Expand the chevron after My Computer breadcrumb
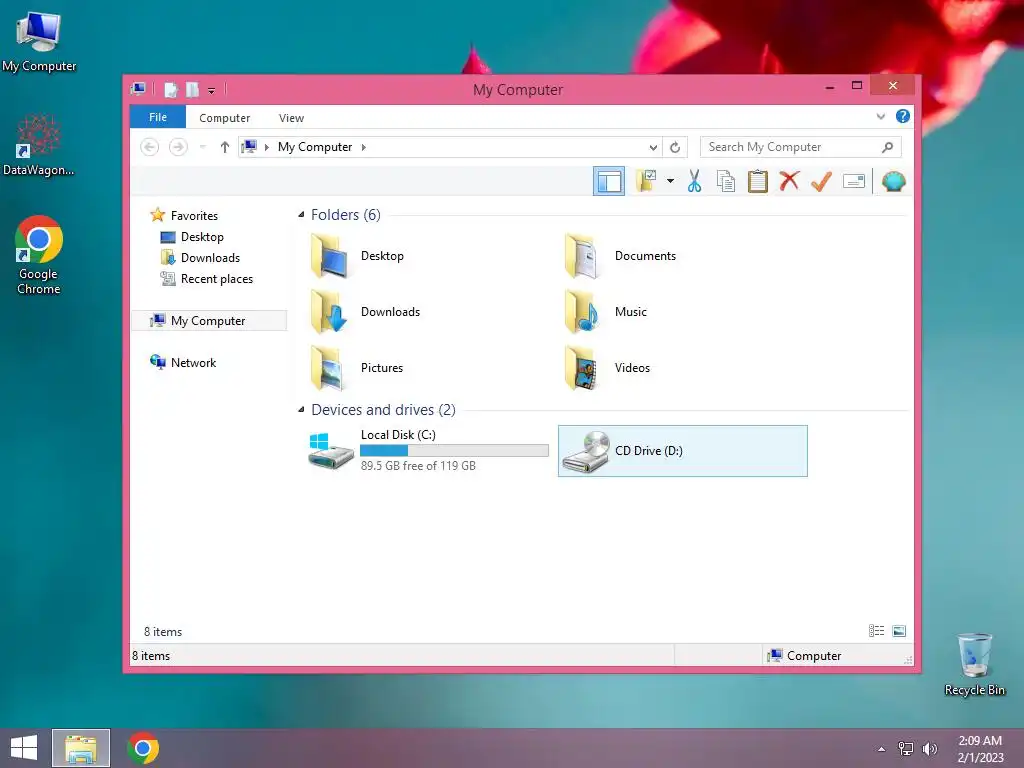This screenshot has width=1024, height=768. (364, 147)
